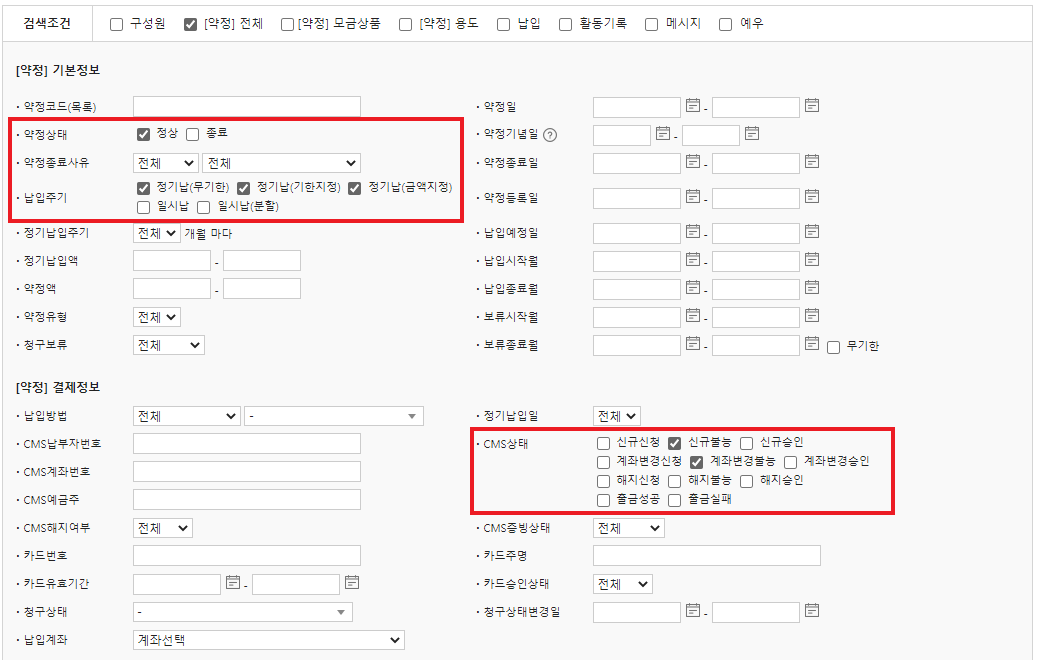Open the end date calendar for 약정종료일
This screenshot has height=660, width=1038.
[812, 161]
